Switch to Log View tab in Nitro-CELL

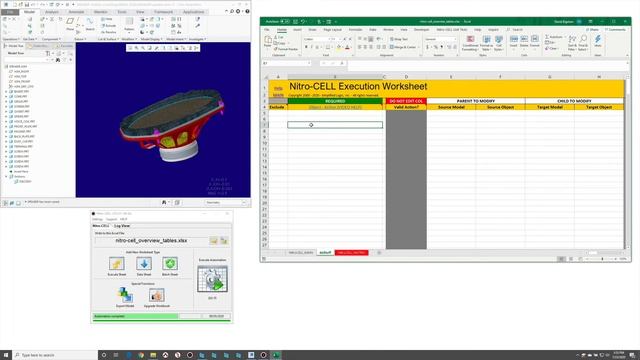click(122, 226)
